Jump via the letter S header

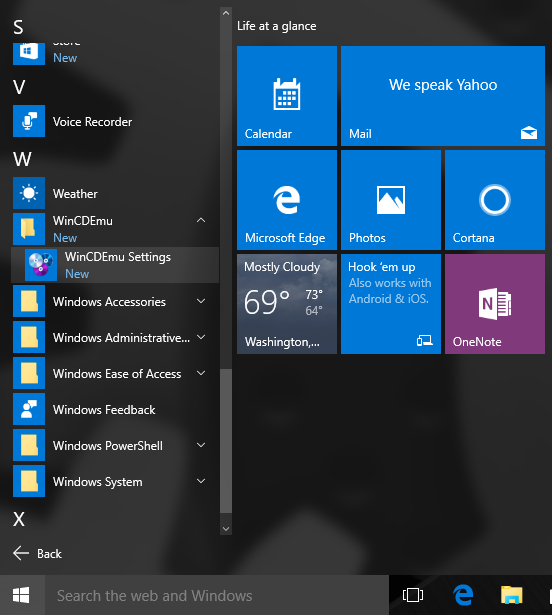tap(18, 27)
